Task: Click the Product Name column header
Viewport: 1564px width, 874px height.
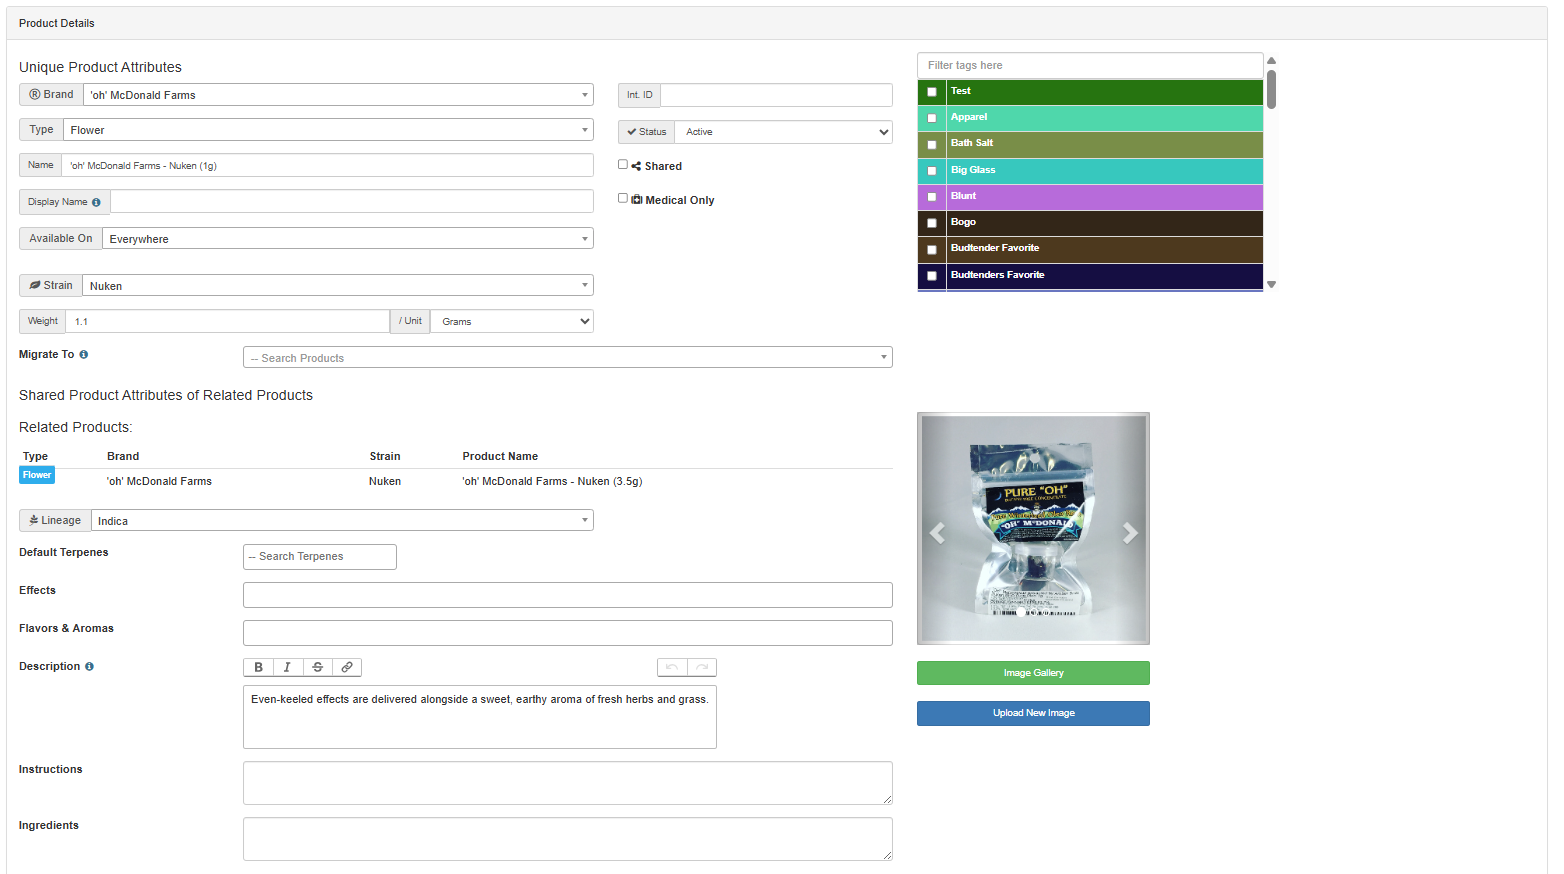Action: coord(500,456)
